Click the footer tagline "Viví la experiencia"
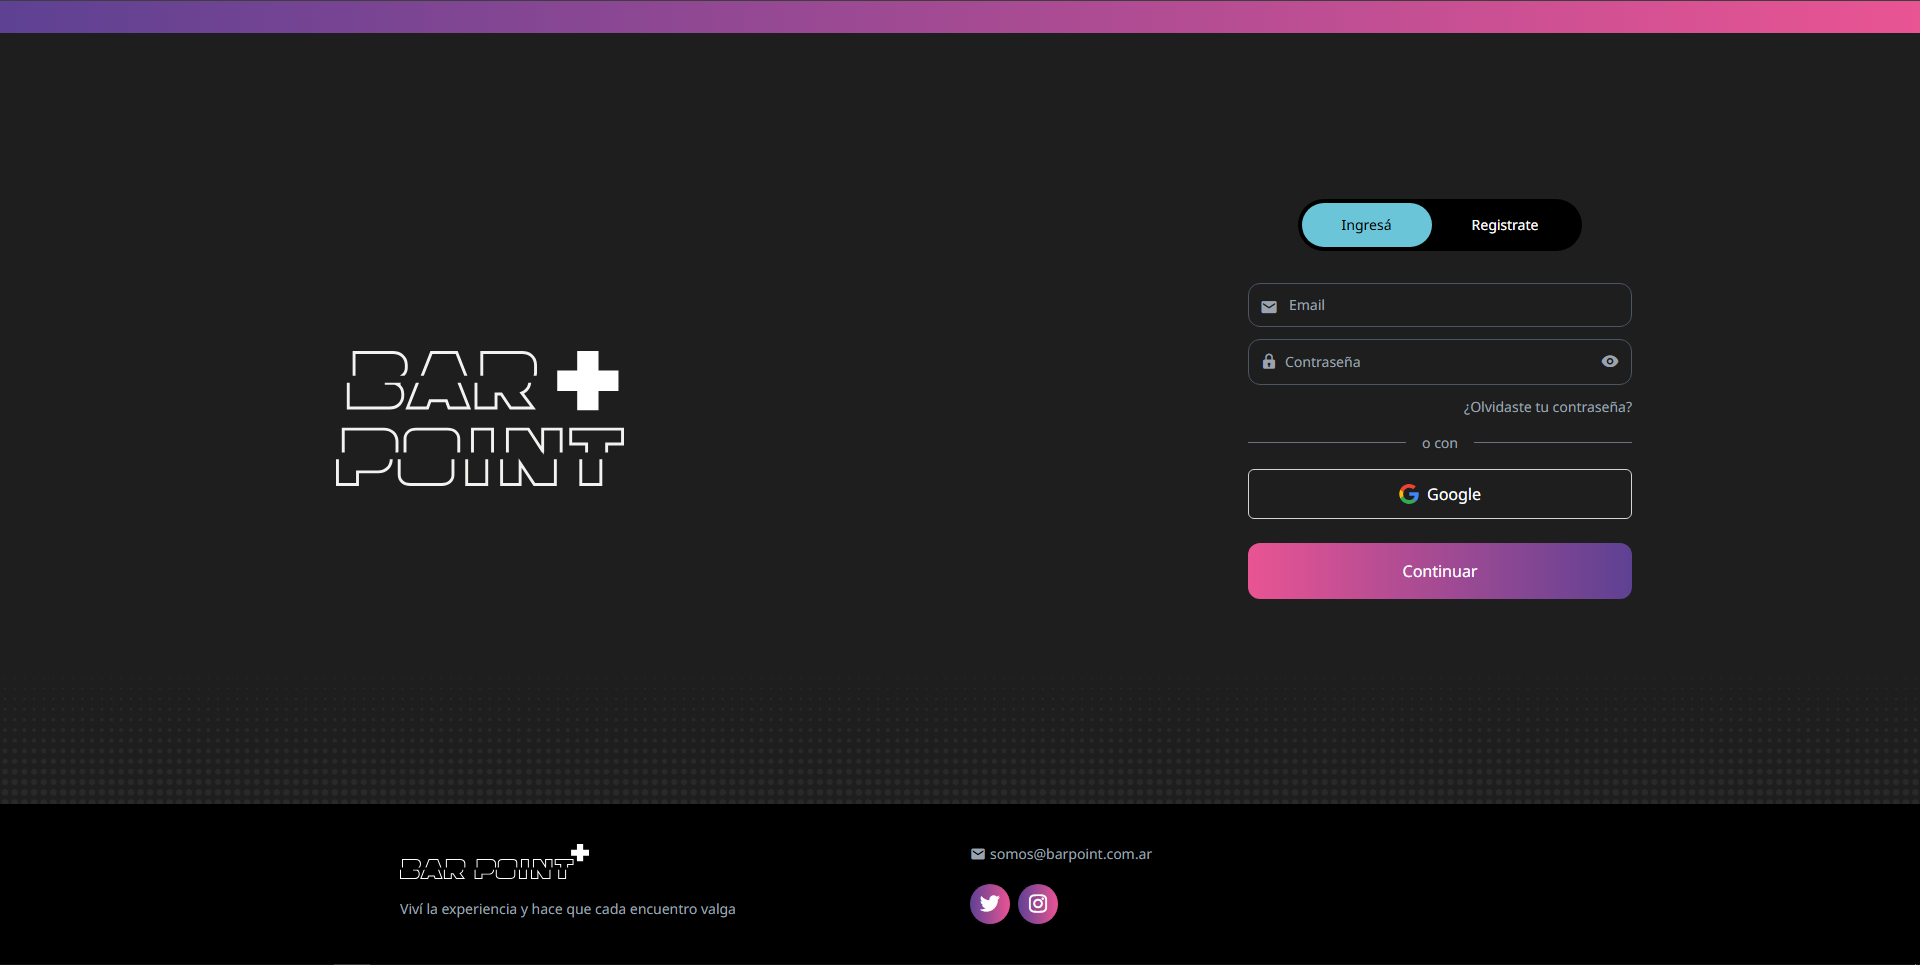 point(567,909)
